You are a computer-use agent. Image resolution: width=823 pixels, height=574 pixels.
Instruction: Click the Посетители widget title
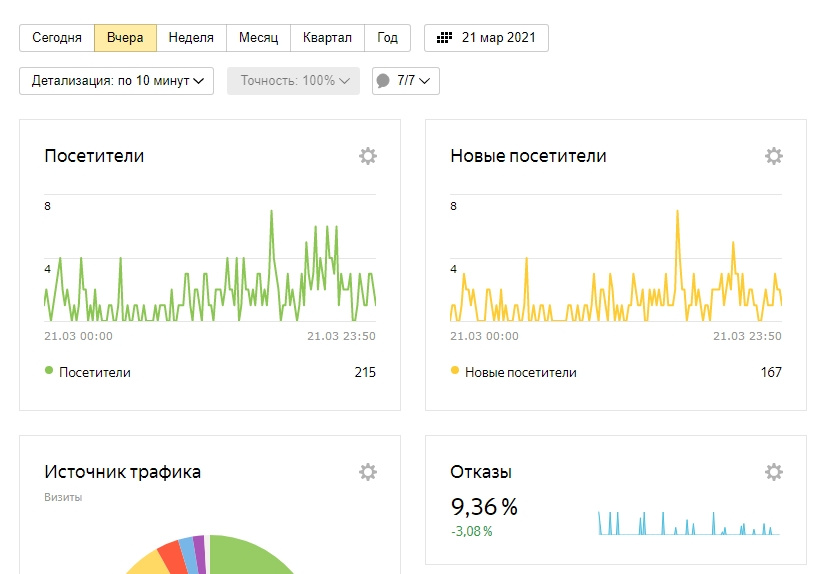[x=94, y=156]
